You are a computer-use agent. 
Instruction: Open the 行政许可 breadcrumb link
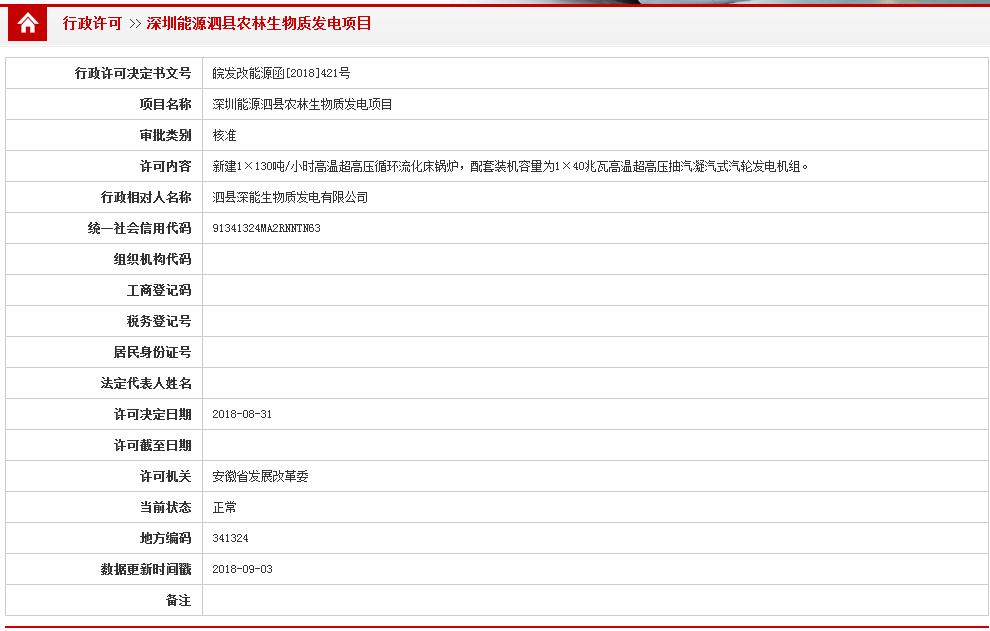[x=92, y=23]
